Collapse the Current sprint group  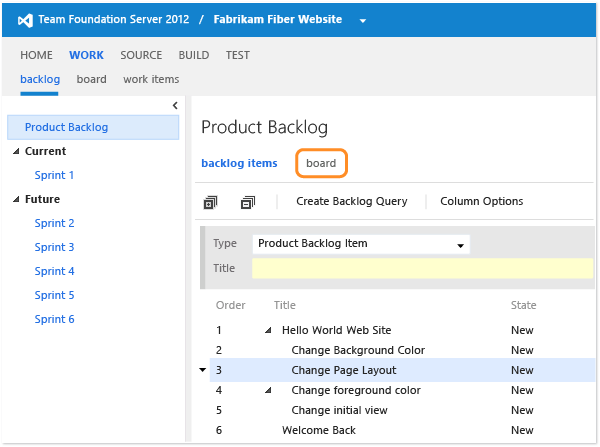pyautogui.click(x=16, y=152)
